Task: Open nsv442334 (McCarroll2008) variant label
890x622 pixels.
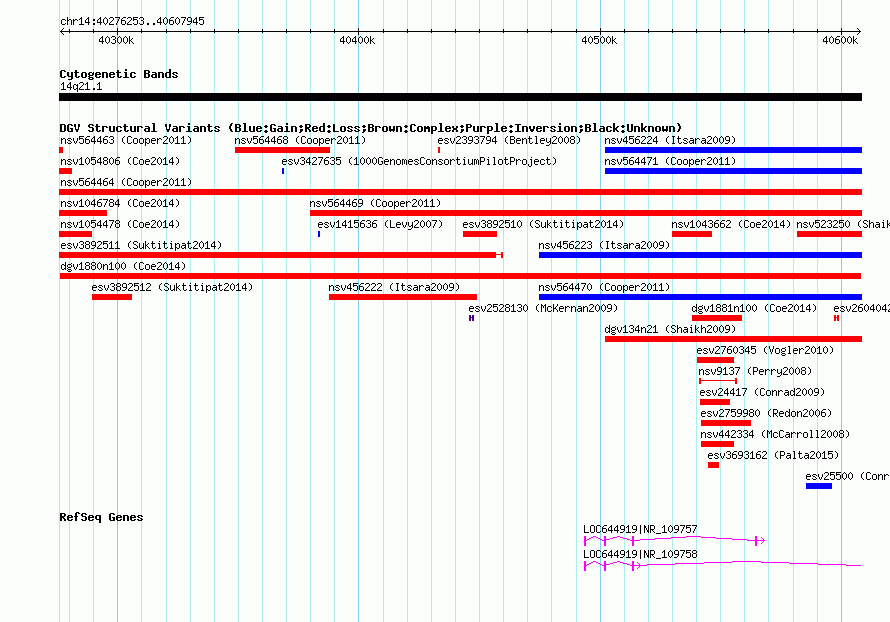Action: [775, 434]
